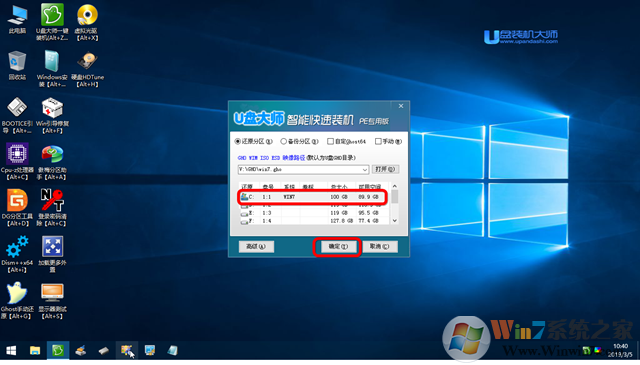The width and height of the screenshot is (640, 365).
Task: Click the partition list scrollbar thumb
Action: click(x=395, y=197)
